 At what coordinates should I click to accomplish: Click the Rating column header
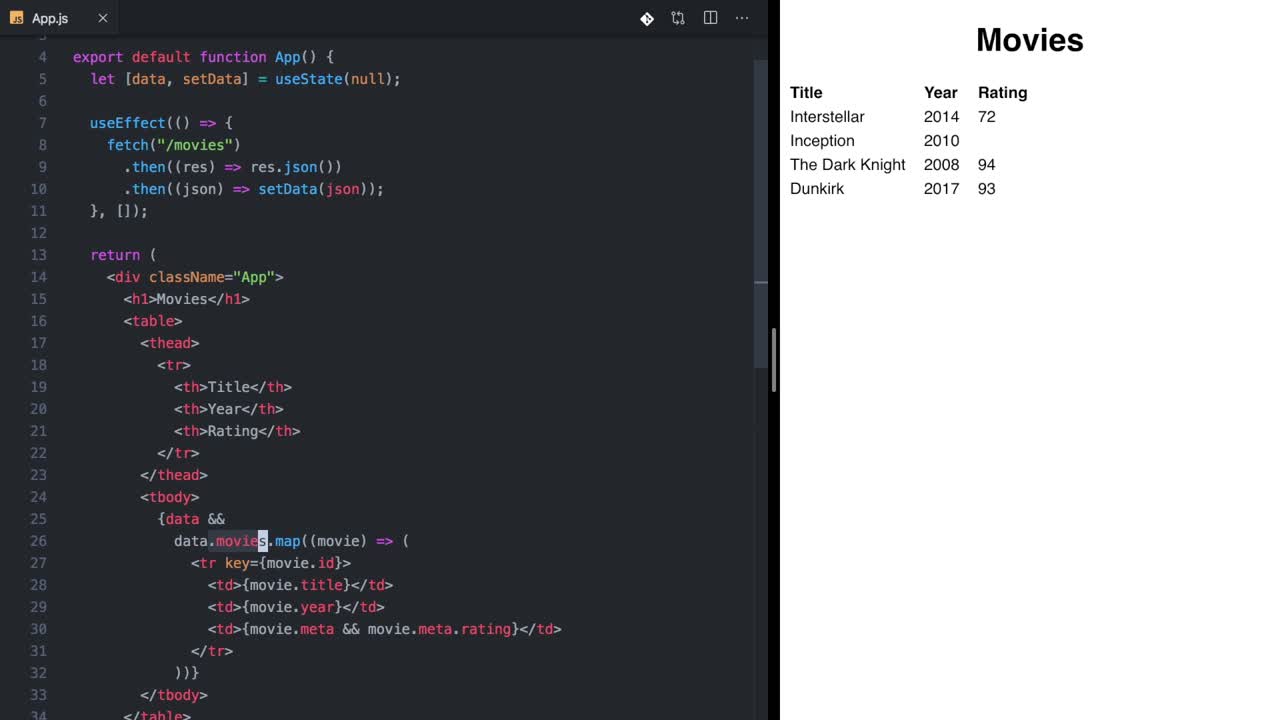pos(1002,93)
